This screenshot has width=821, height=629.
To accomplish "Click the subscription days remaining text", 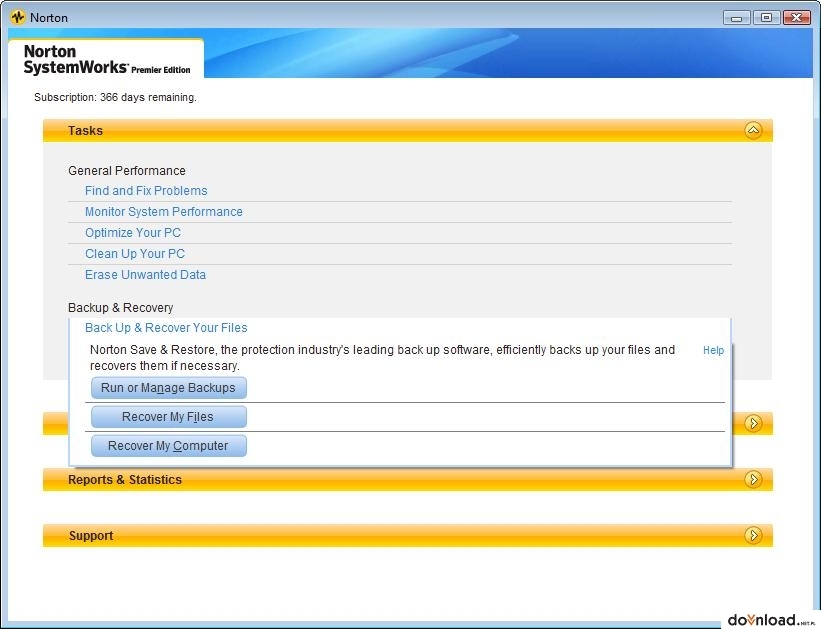I will tap(115, 97).
